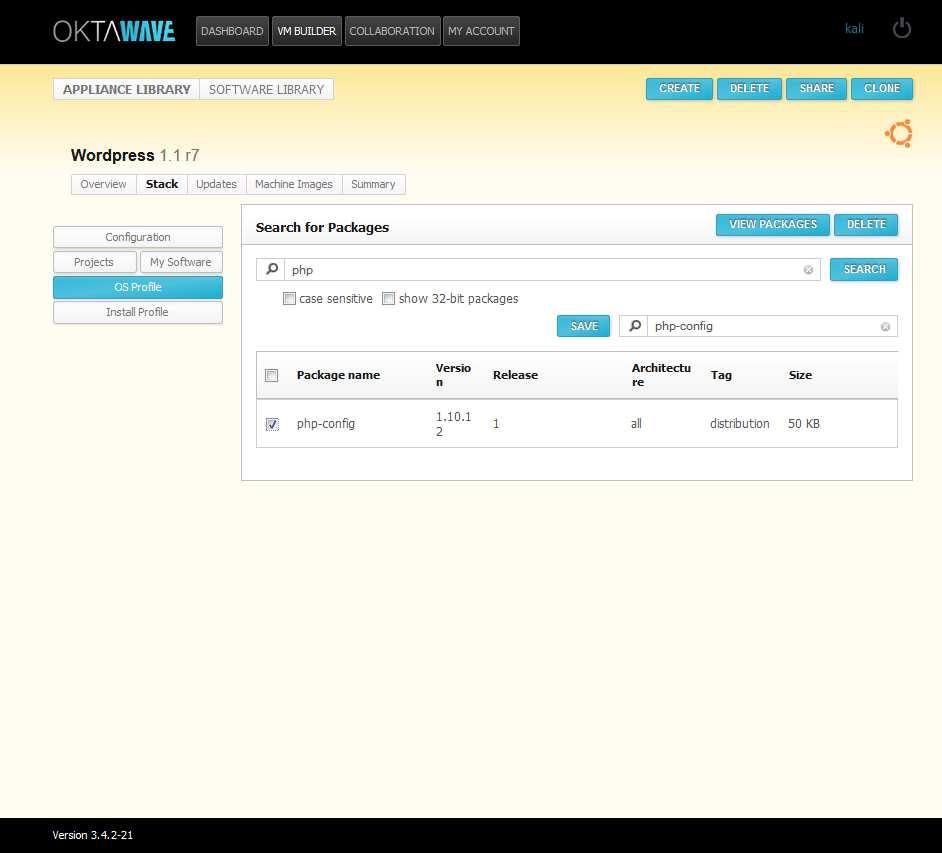
Task: Open Install Profile sidebar section
Action: 138,312
